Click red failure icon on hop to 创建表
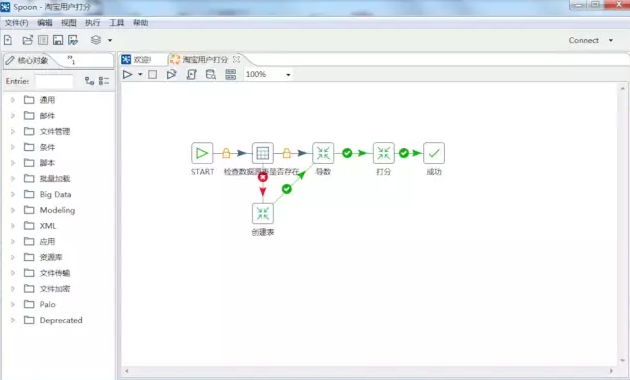Viewport: 630px width, 380px height. (263, 177)
